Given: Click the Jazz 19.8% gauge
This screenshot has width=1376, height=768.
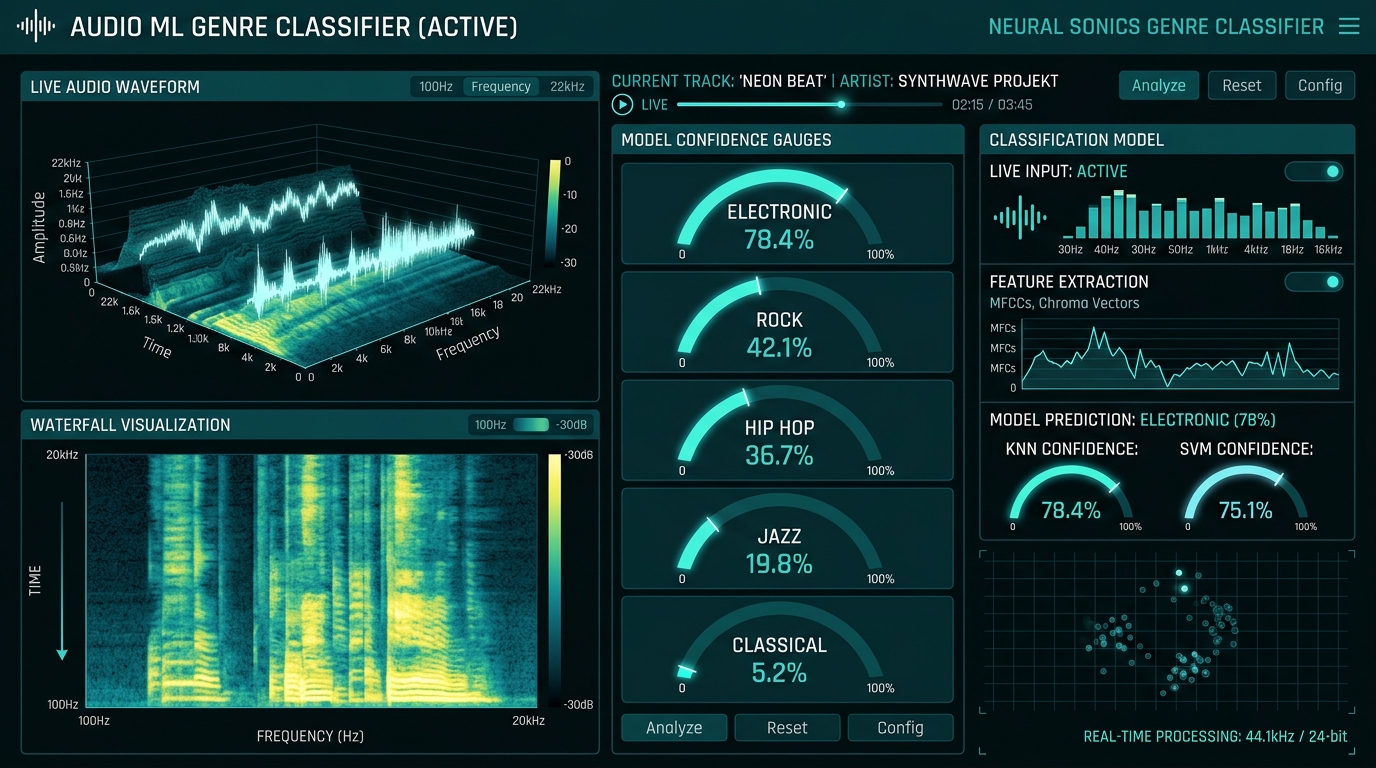Looking at the screenshot, I should [787, 538].
